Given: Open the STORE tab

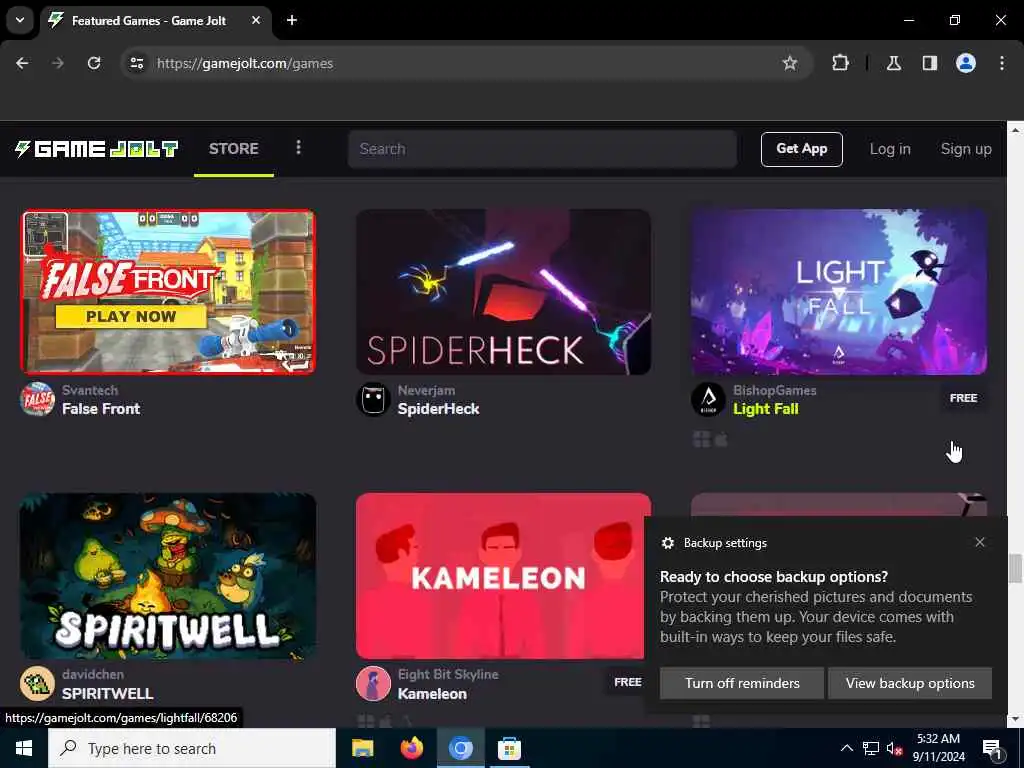Looking at the screenshot, I should click(234, 149).
